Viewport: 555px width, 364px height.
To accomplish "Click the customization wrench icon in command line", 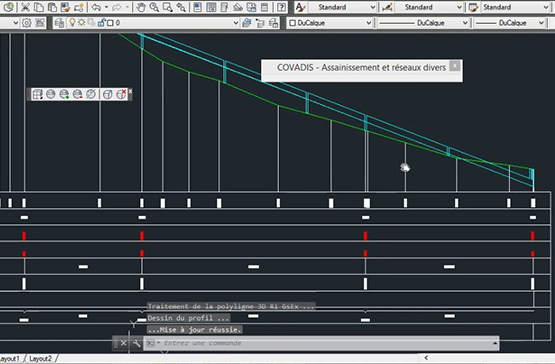I will (137, 343).
